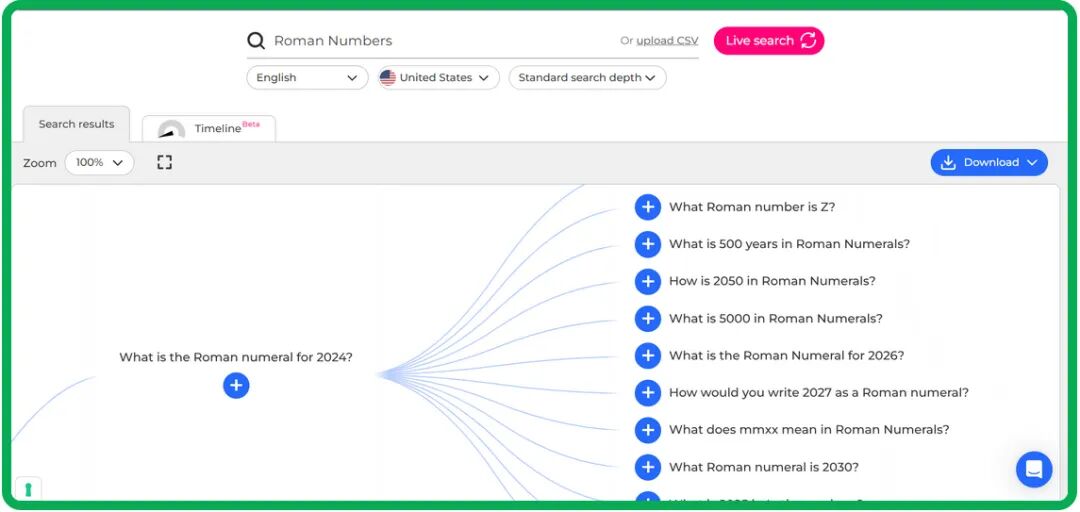Screen dimensions: 1080x512
Task: Switch to the Search results tab
Action: point(76,125)
